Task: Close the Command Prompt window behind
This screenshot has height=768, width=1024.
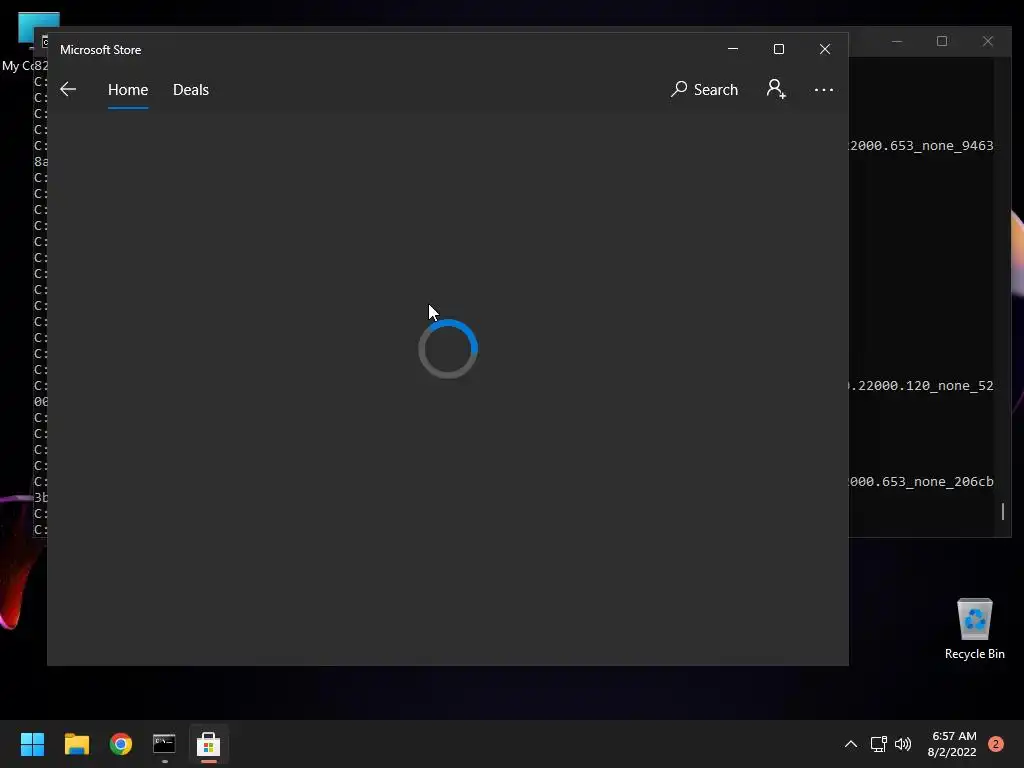Action: tap(987, 41)
